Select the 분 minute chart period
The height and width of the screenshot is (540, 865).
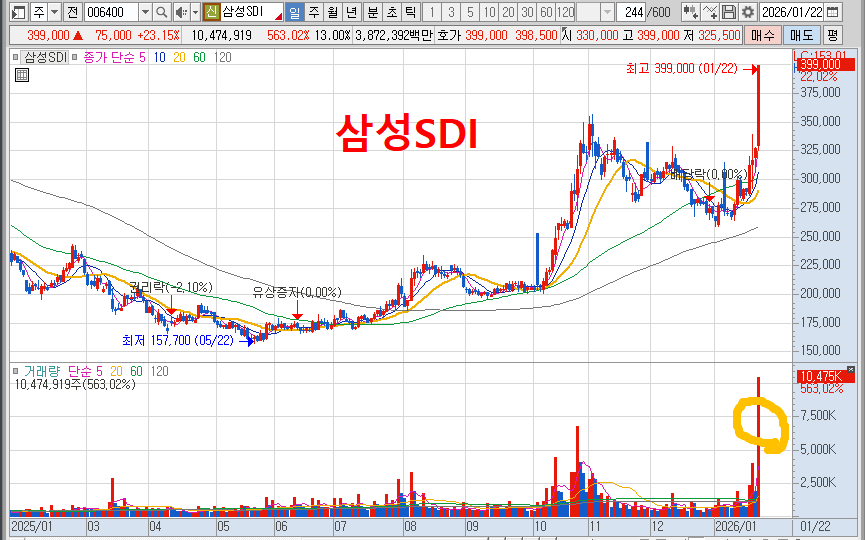[373, 12]
